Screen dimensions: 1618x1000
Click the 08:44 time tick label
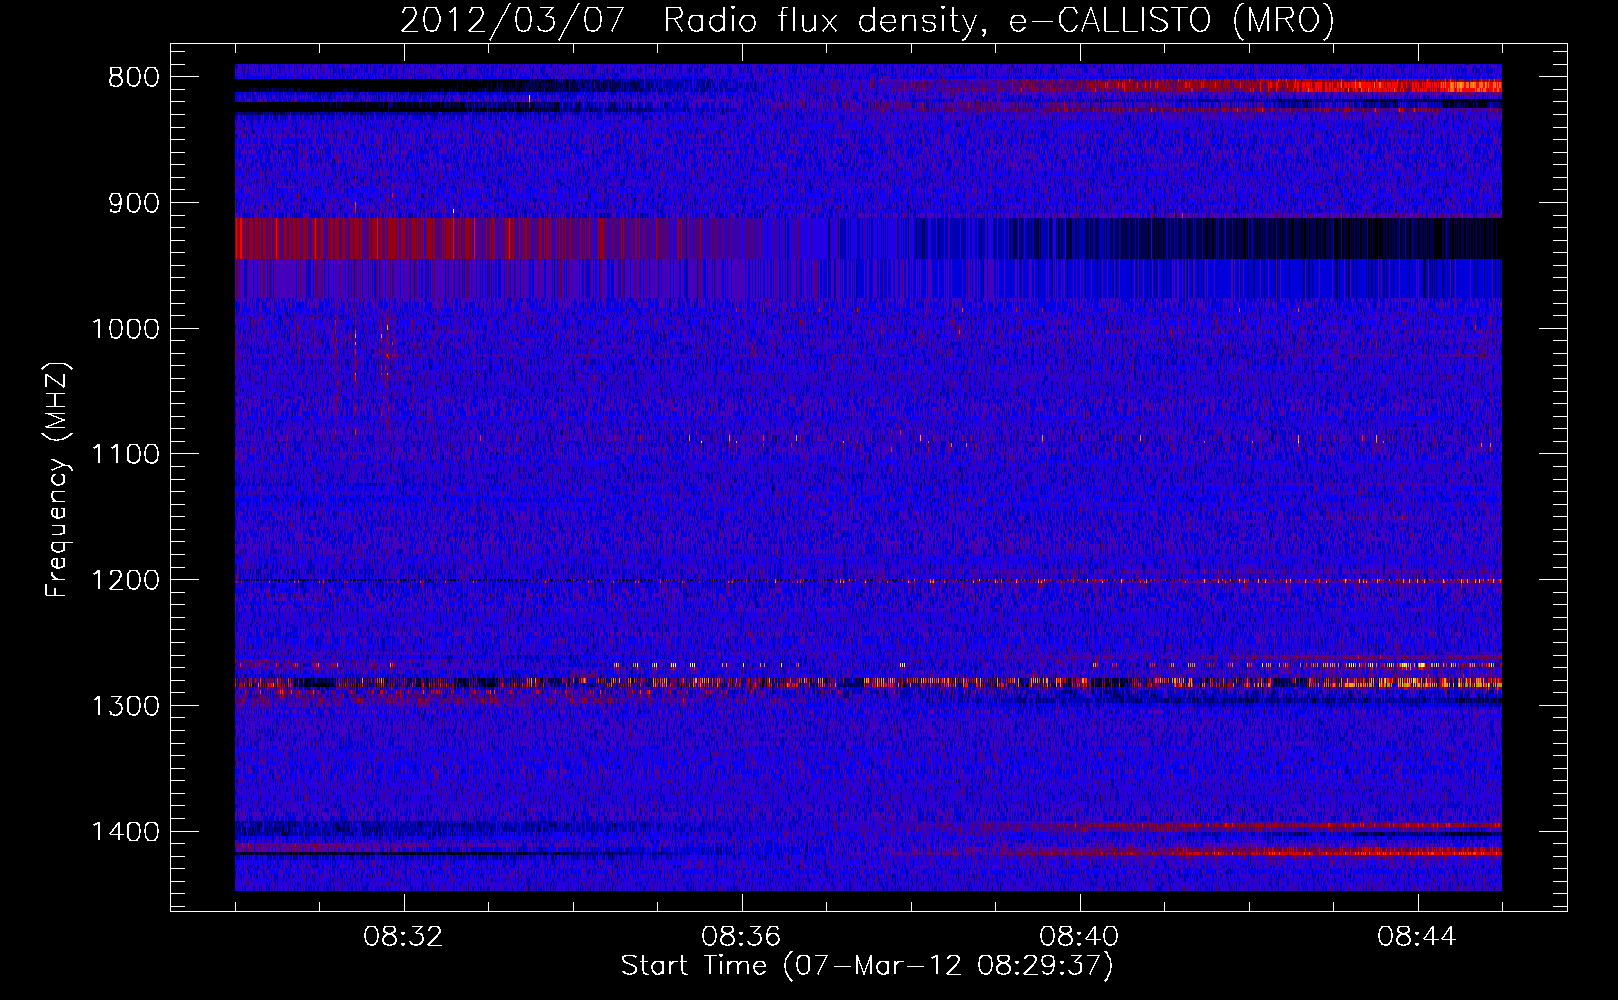click(1417, 937)
